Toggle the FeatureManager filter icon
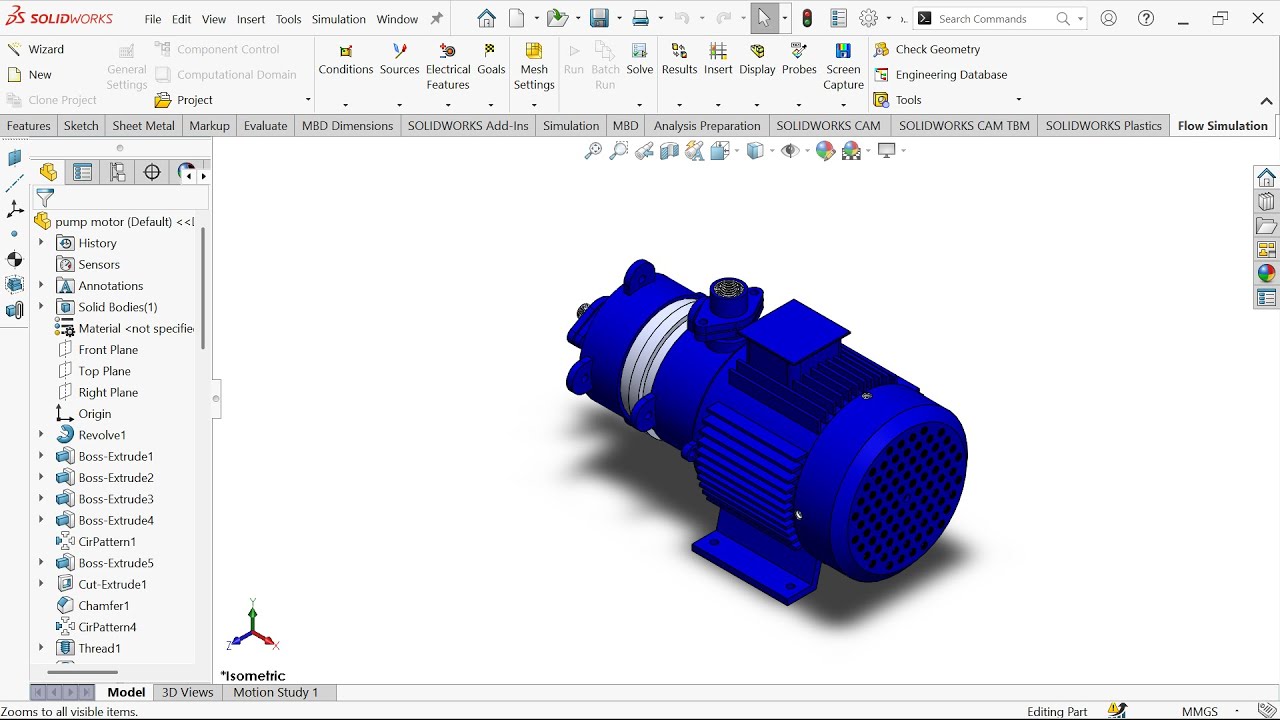Image resolution: width=1280 pixels, height=720 pixels. click(45, 198)
